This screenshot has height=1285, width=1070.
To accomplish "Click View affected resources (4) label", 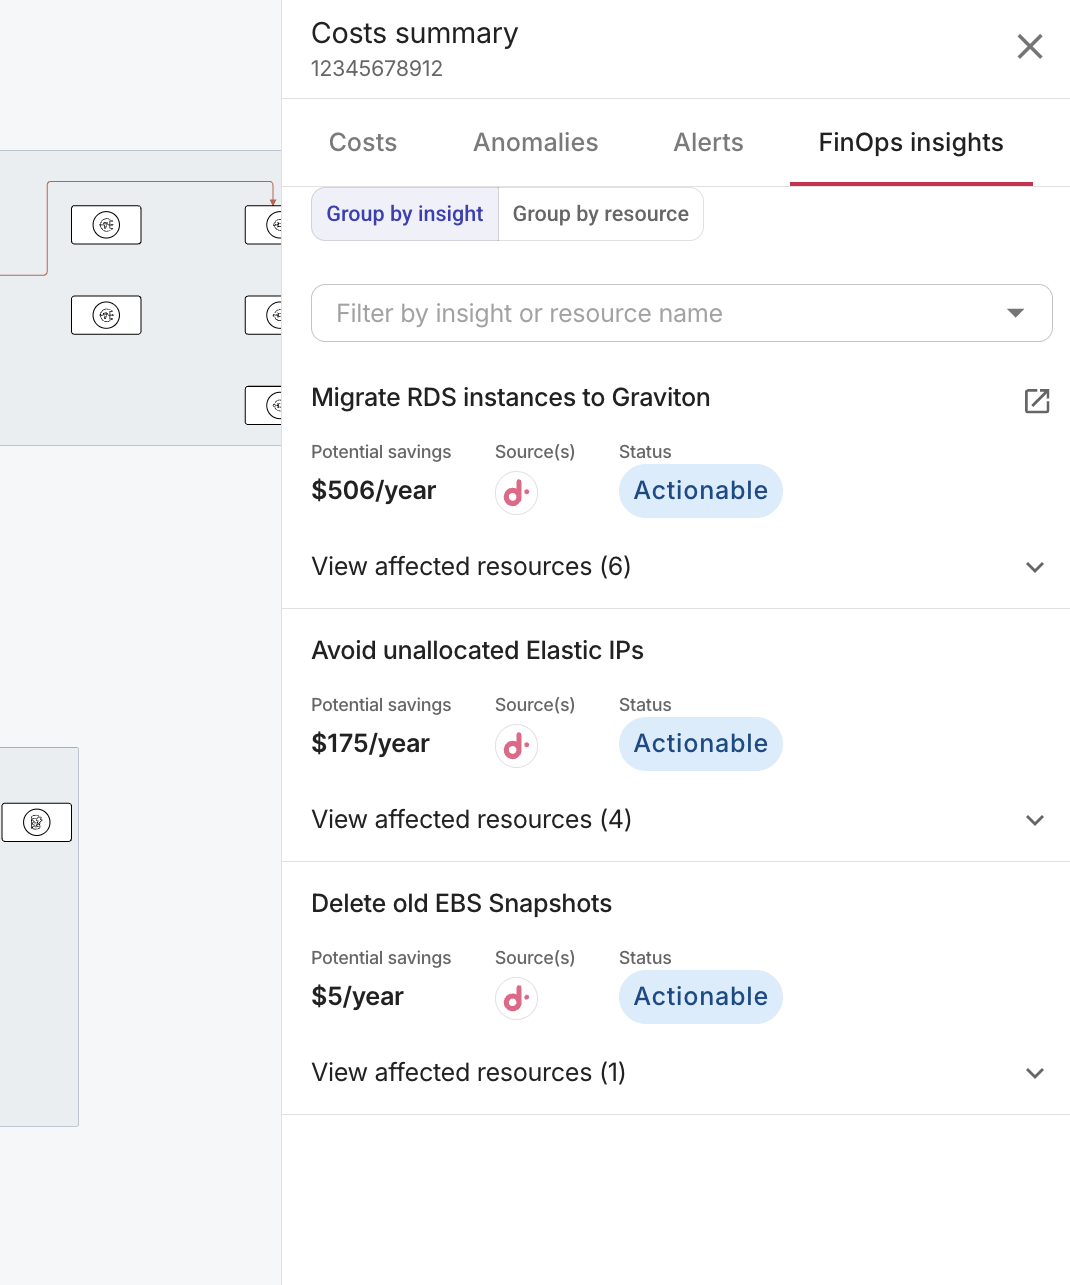I will pyautogui.click(x=471, y=819).
